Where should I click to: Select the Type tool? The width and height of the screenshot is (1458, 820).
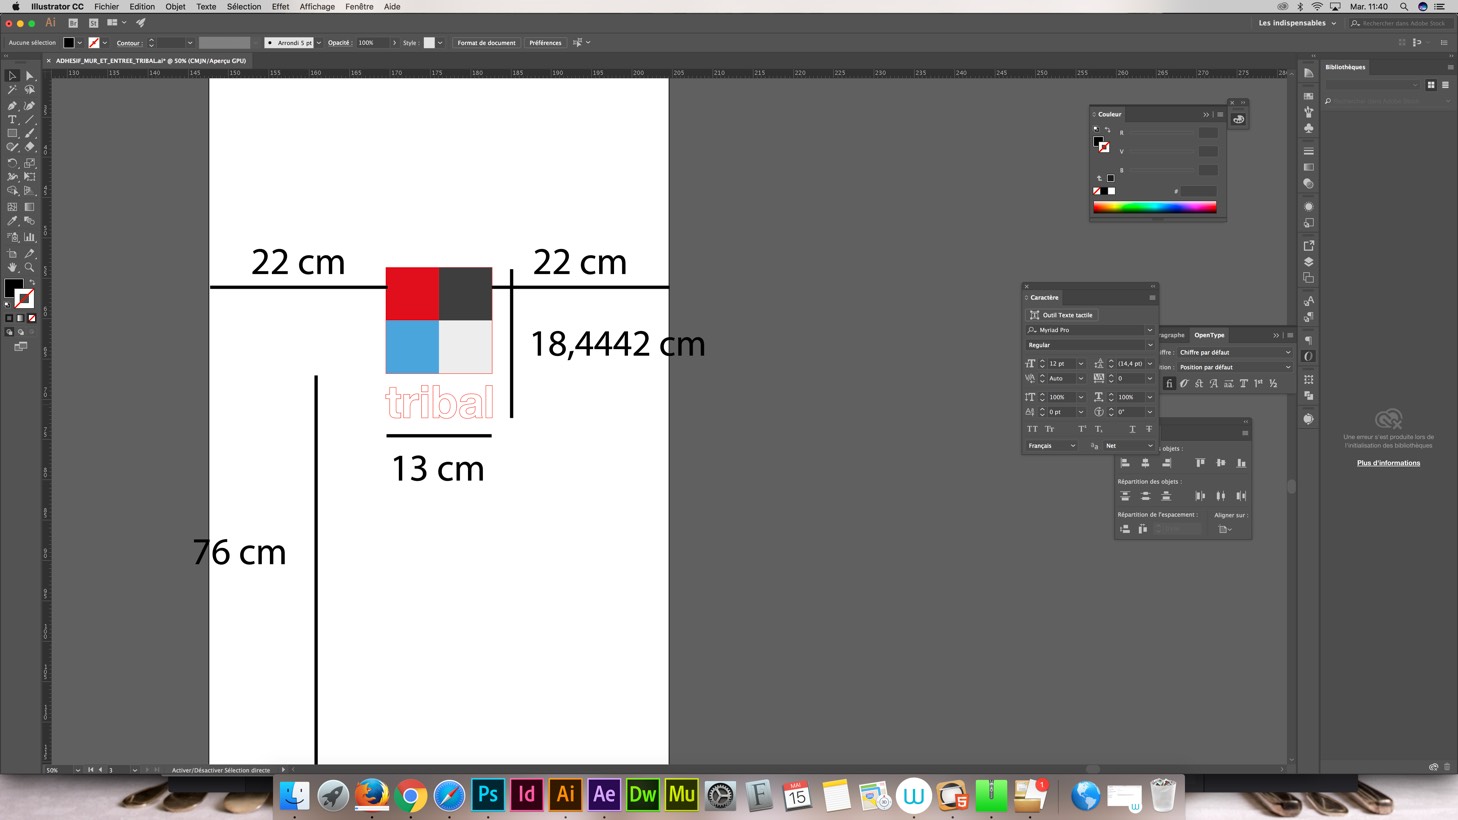(12, 119)
